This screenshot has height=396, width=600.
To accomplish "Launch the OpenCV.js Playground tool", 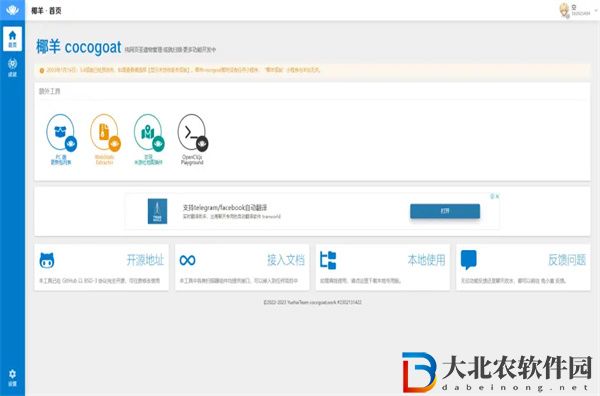I will (x=192, y=132).
